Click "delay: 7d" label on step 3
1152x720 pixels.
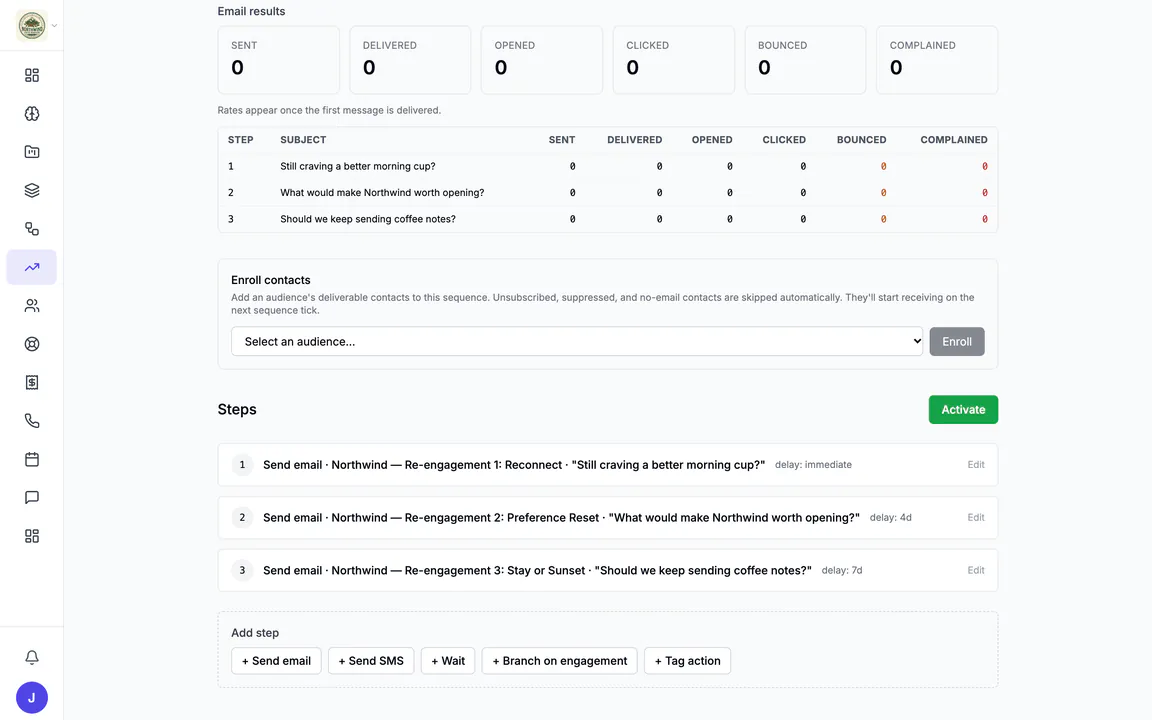842,570
